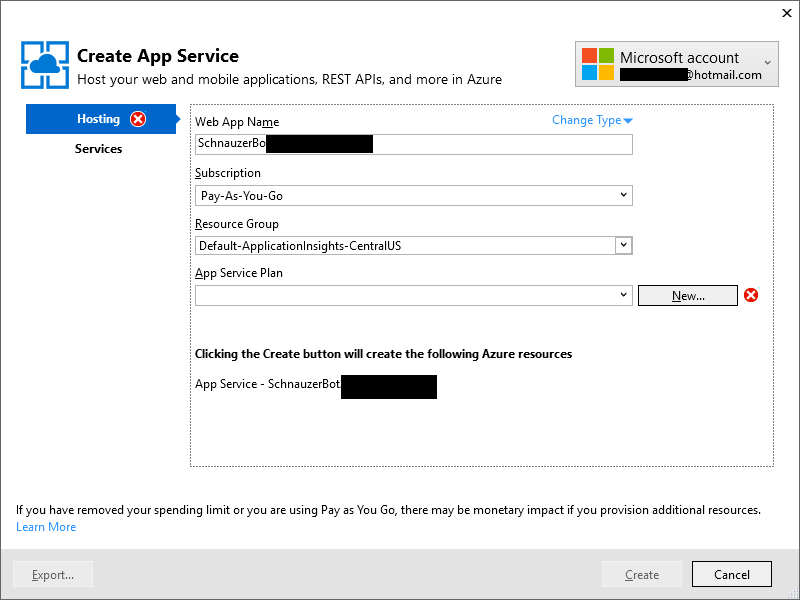The image size is (800, 600).
Task: Select the Hosting tab
Action: tap(101, 119)
